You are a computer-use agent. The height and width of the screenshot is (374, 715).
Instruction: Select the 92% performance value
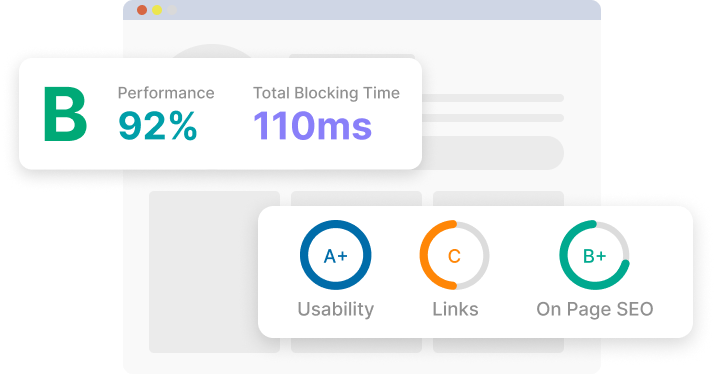pos(157,126)
